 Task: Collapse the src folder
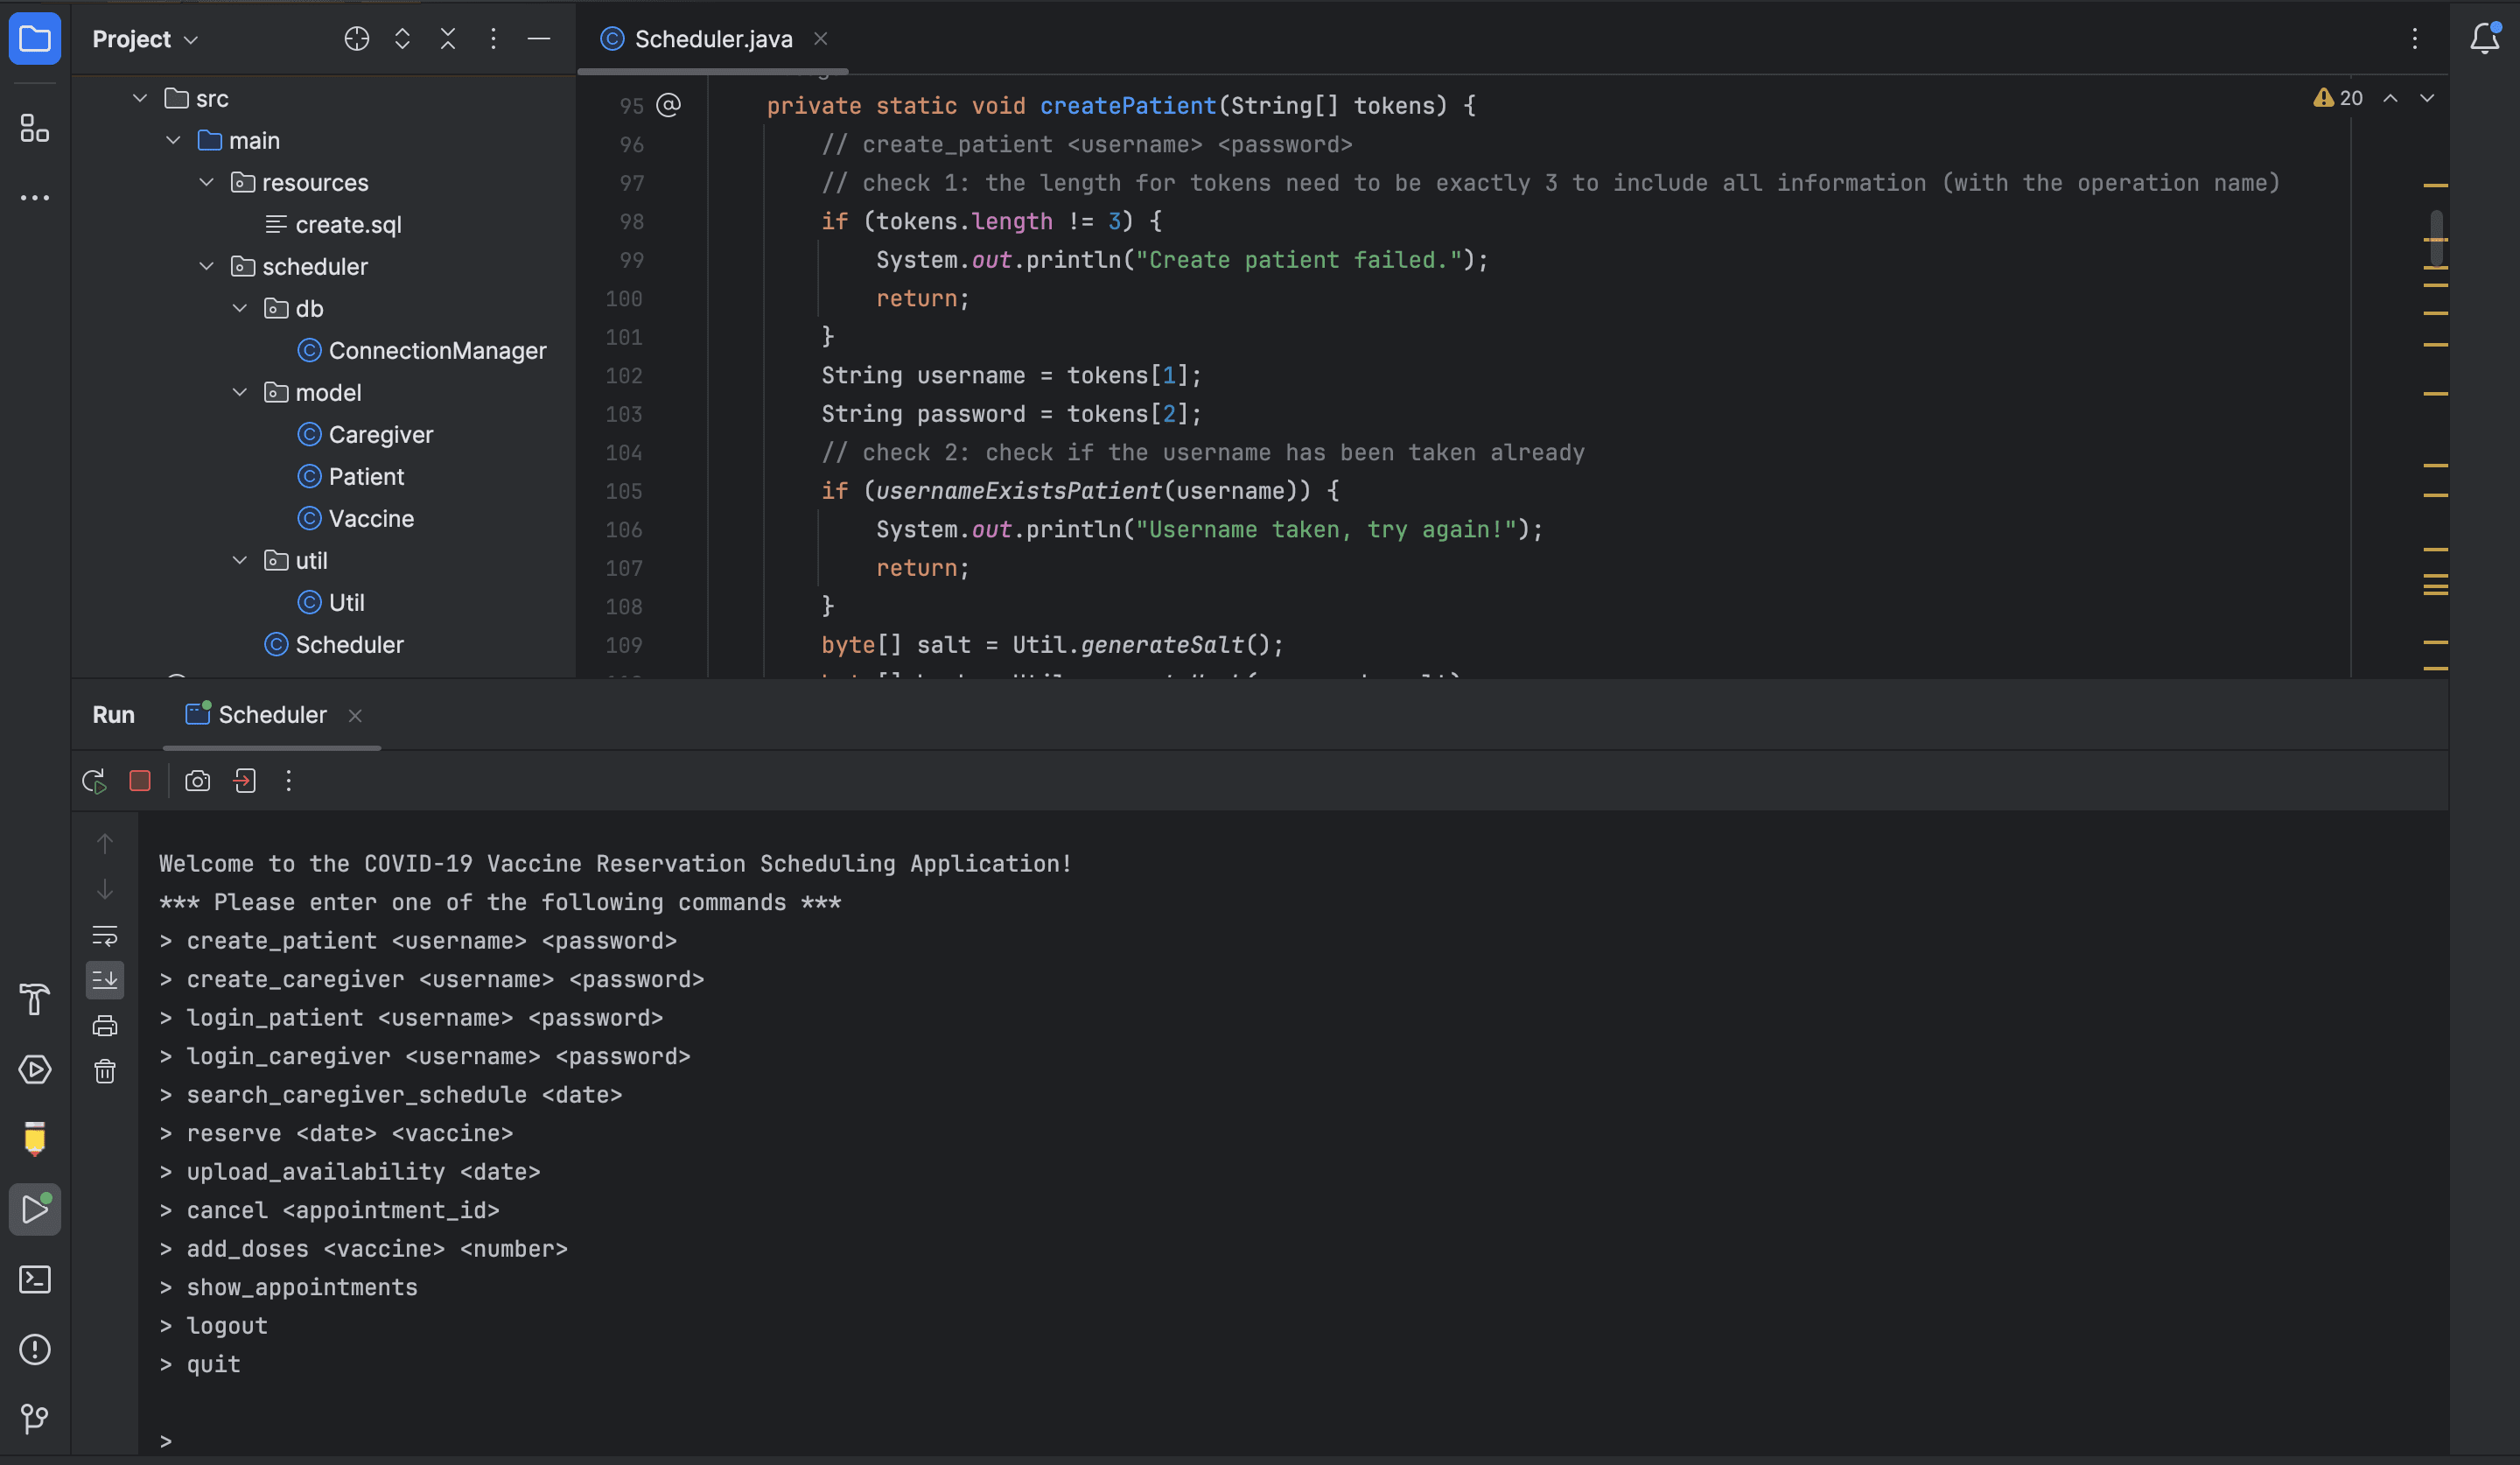(140, 99)
